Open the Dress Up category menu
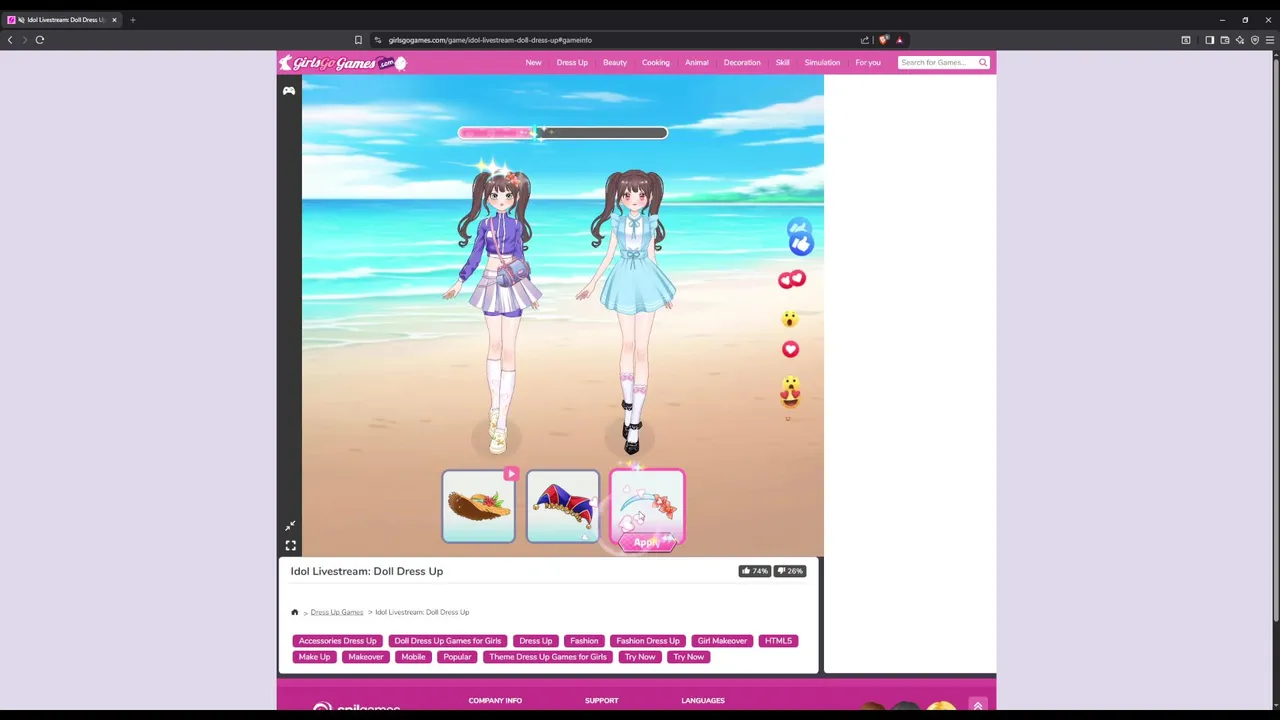The height and width of the screenshot is (720, 1280). click(x=572, y=63)
